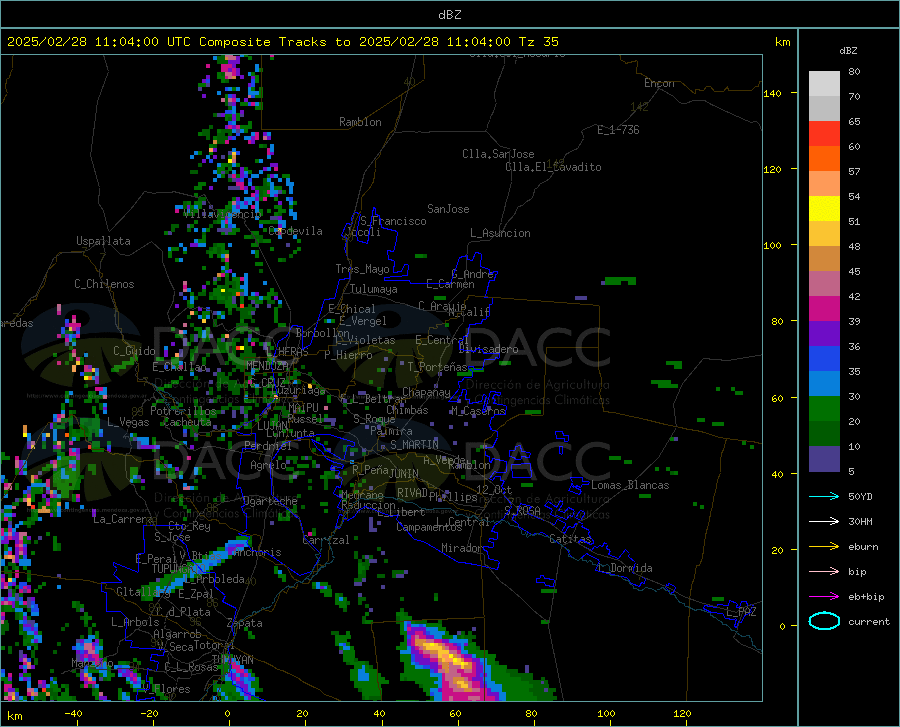Click the 42 dBZ magenta legend swatch

[x=824, y=309]
